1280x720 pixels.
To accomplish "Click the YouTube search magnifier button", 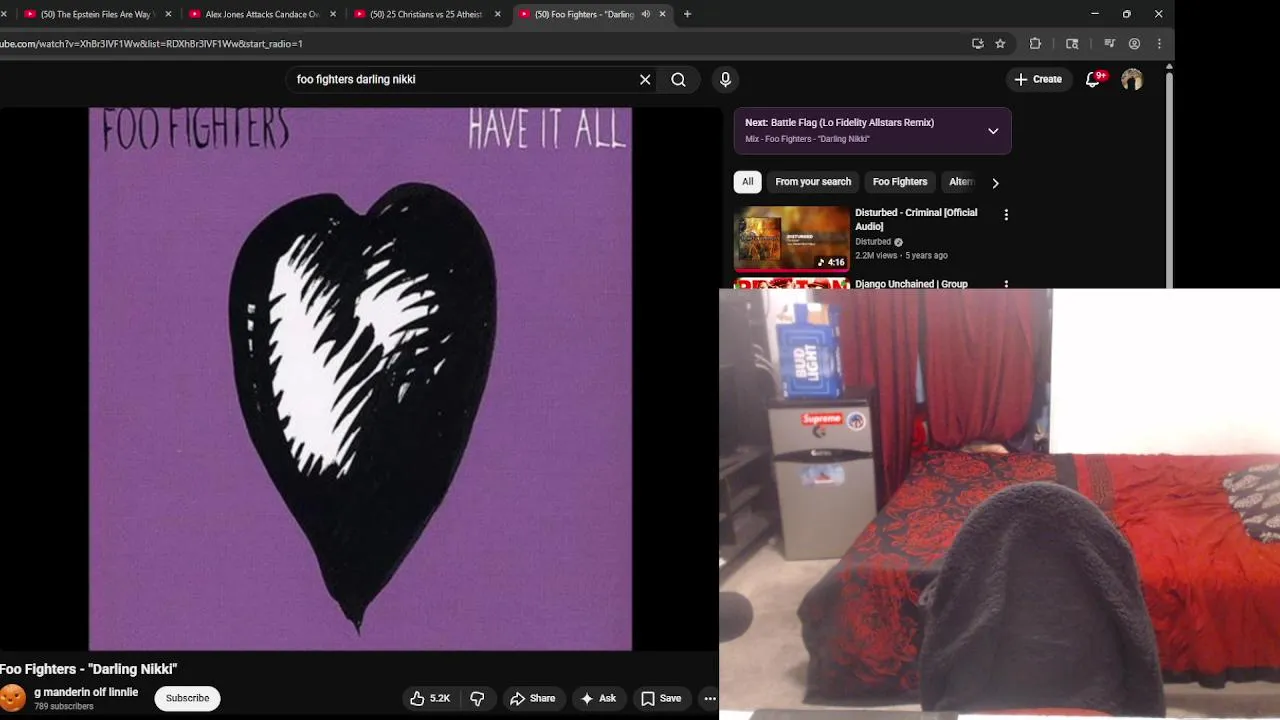I will point(678,80).
